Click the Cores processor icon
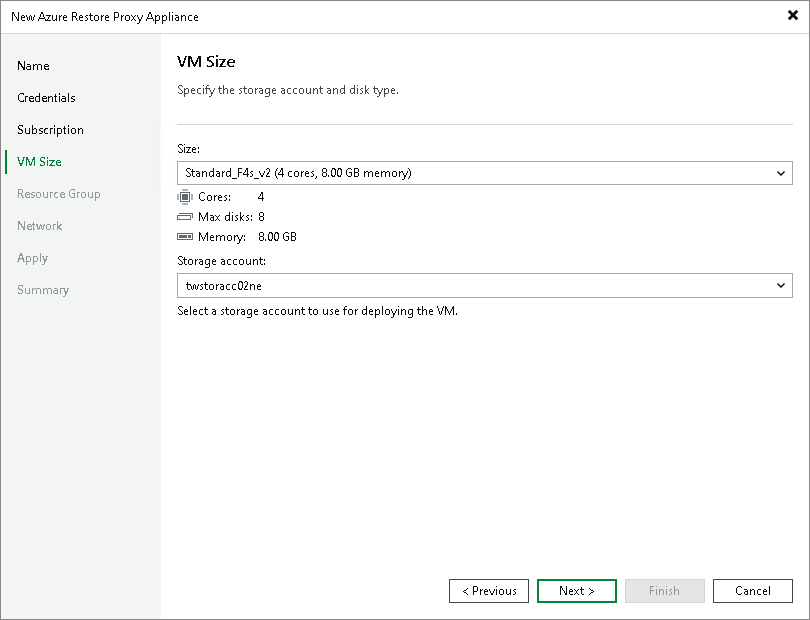The width and height of the screenshot is (810, 620). [184, 197]
